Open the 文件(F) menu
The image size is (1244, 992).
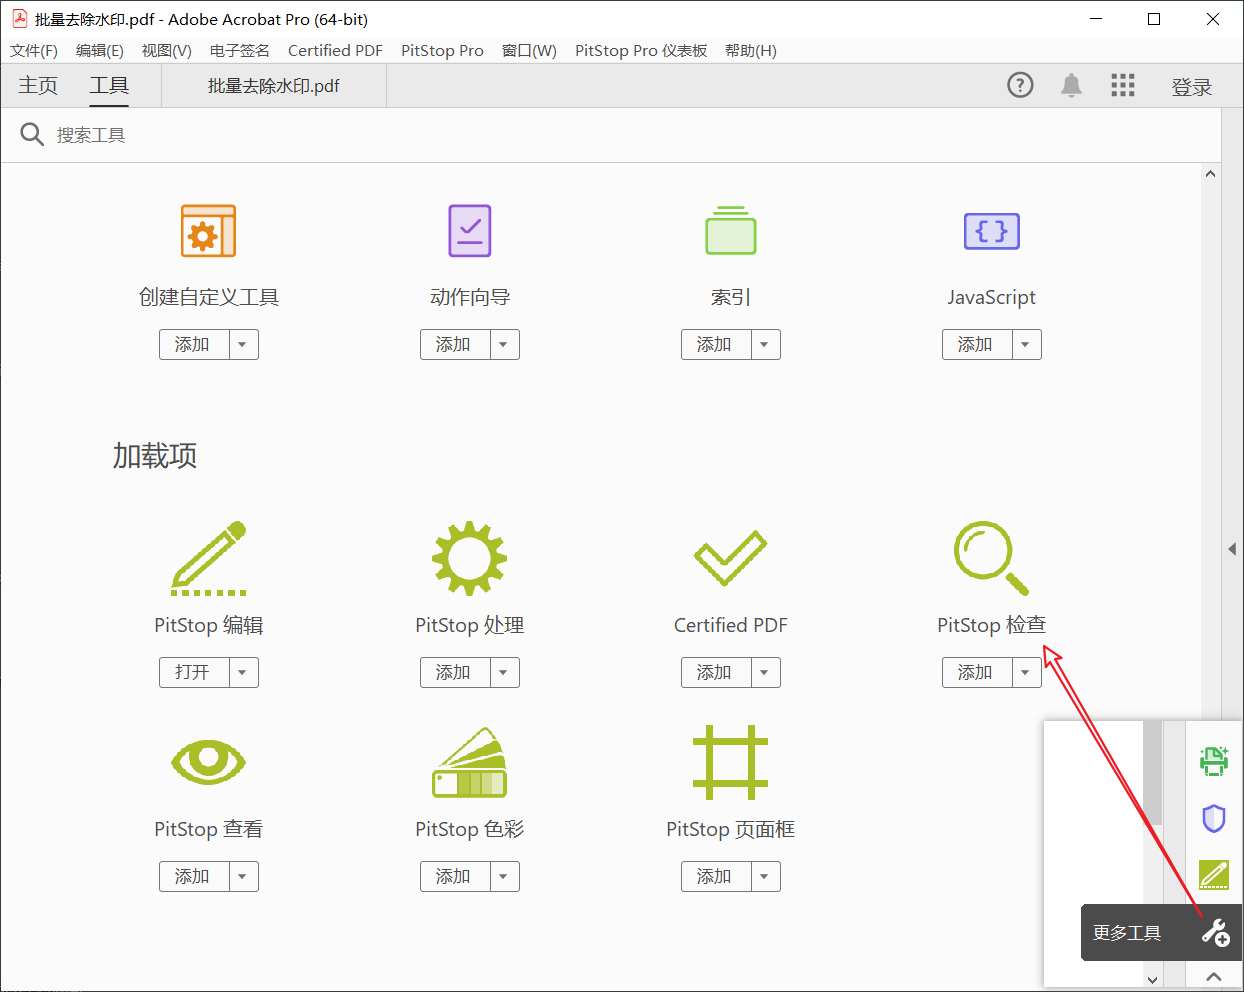(x=34, y=50)
